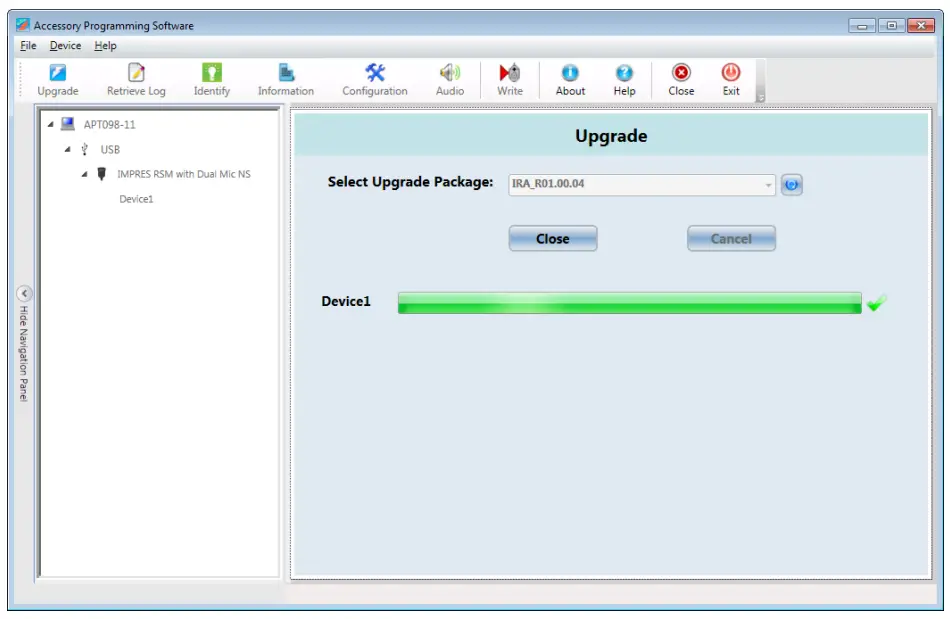This screenshot has height=619, width=950.
Task: Open Retrieve Log from the toolbar
Action: (x=135, y=78)
